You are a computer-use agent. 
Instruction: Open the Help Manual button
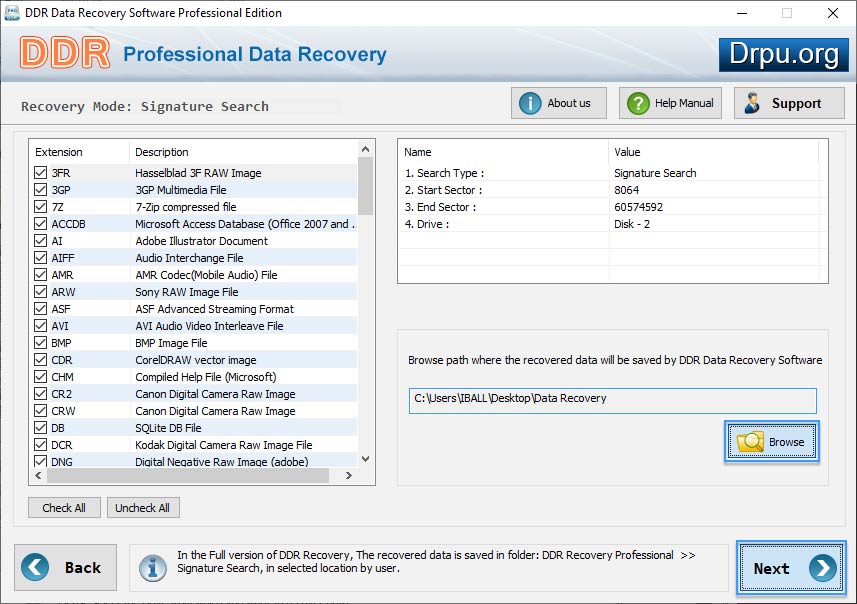670,103
